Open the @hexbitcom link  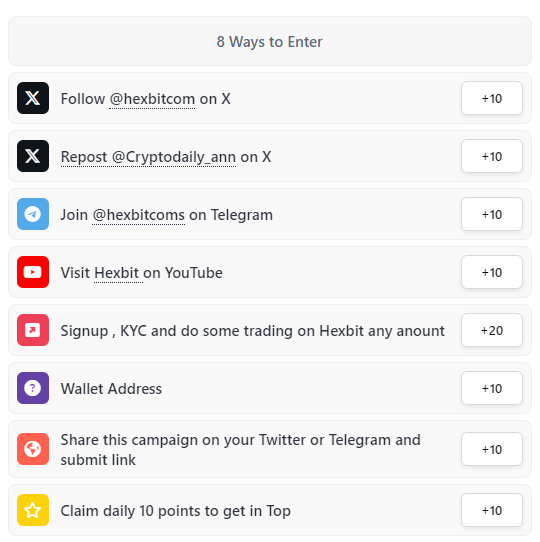coord(152,99)
